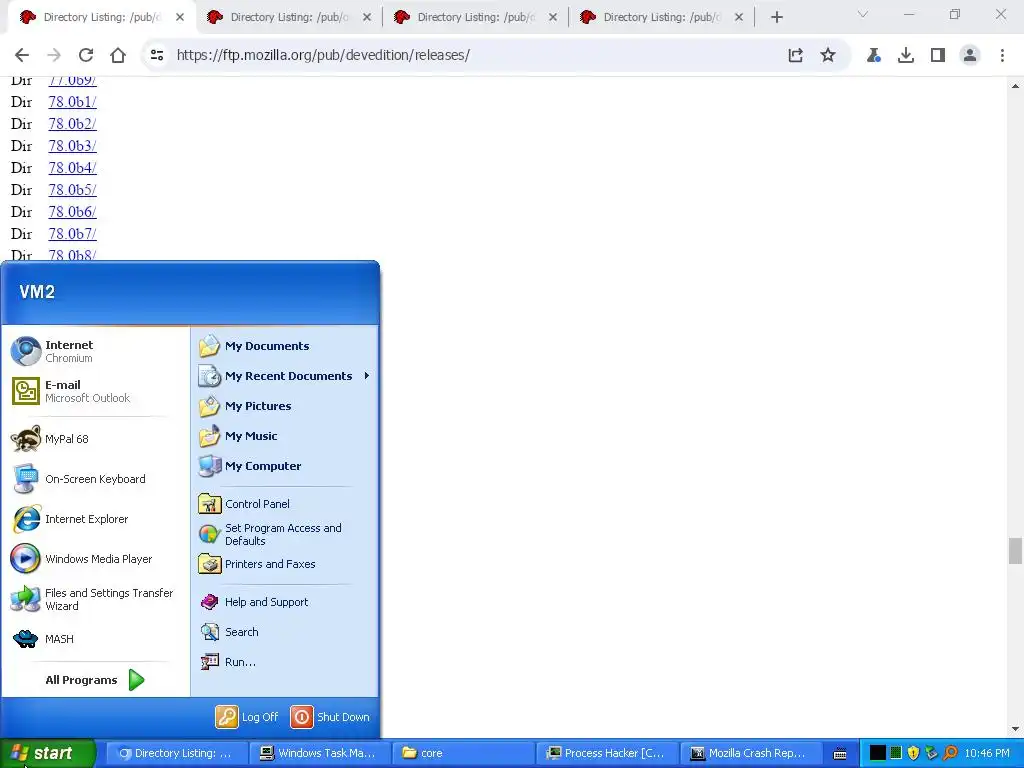Open Search from the Start menu
1024x768 pixels.
285,632
